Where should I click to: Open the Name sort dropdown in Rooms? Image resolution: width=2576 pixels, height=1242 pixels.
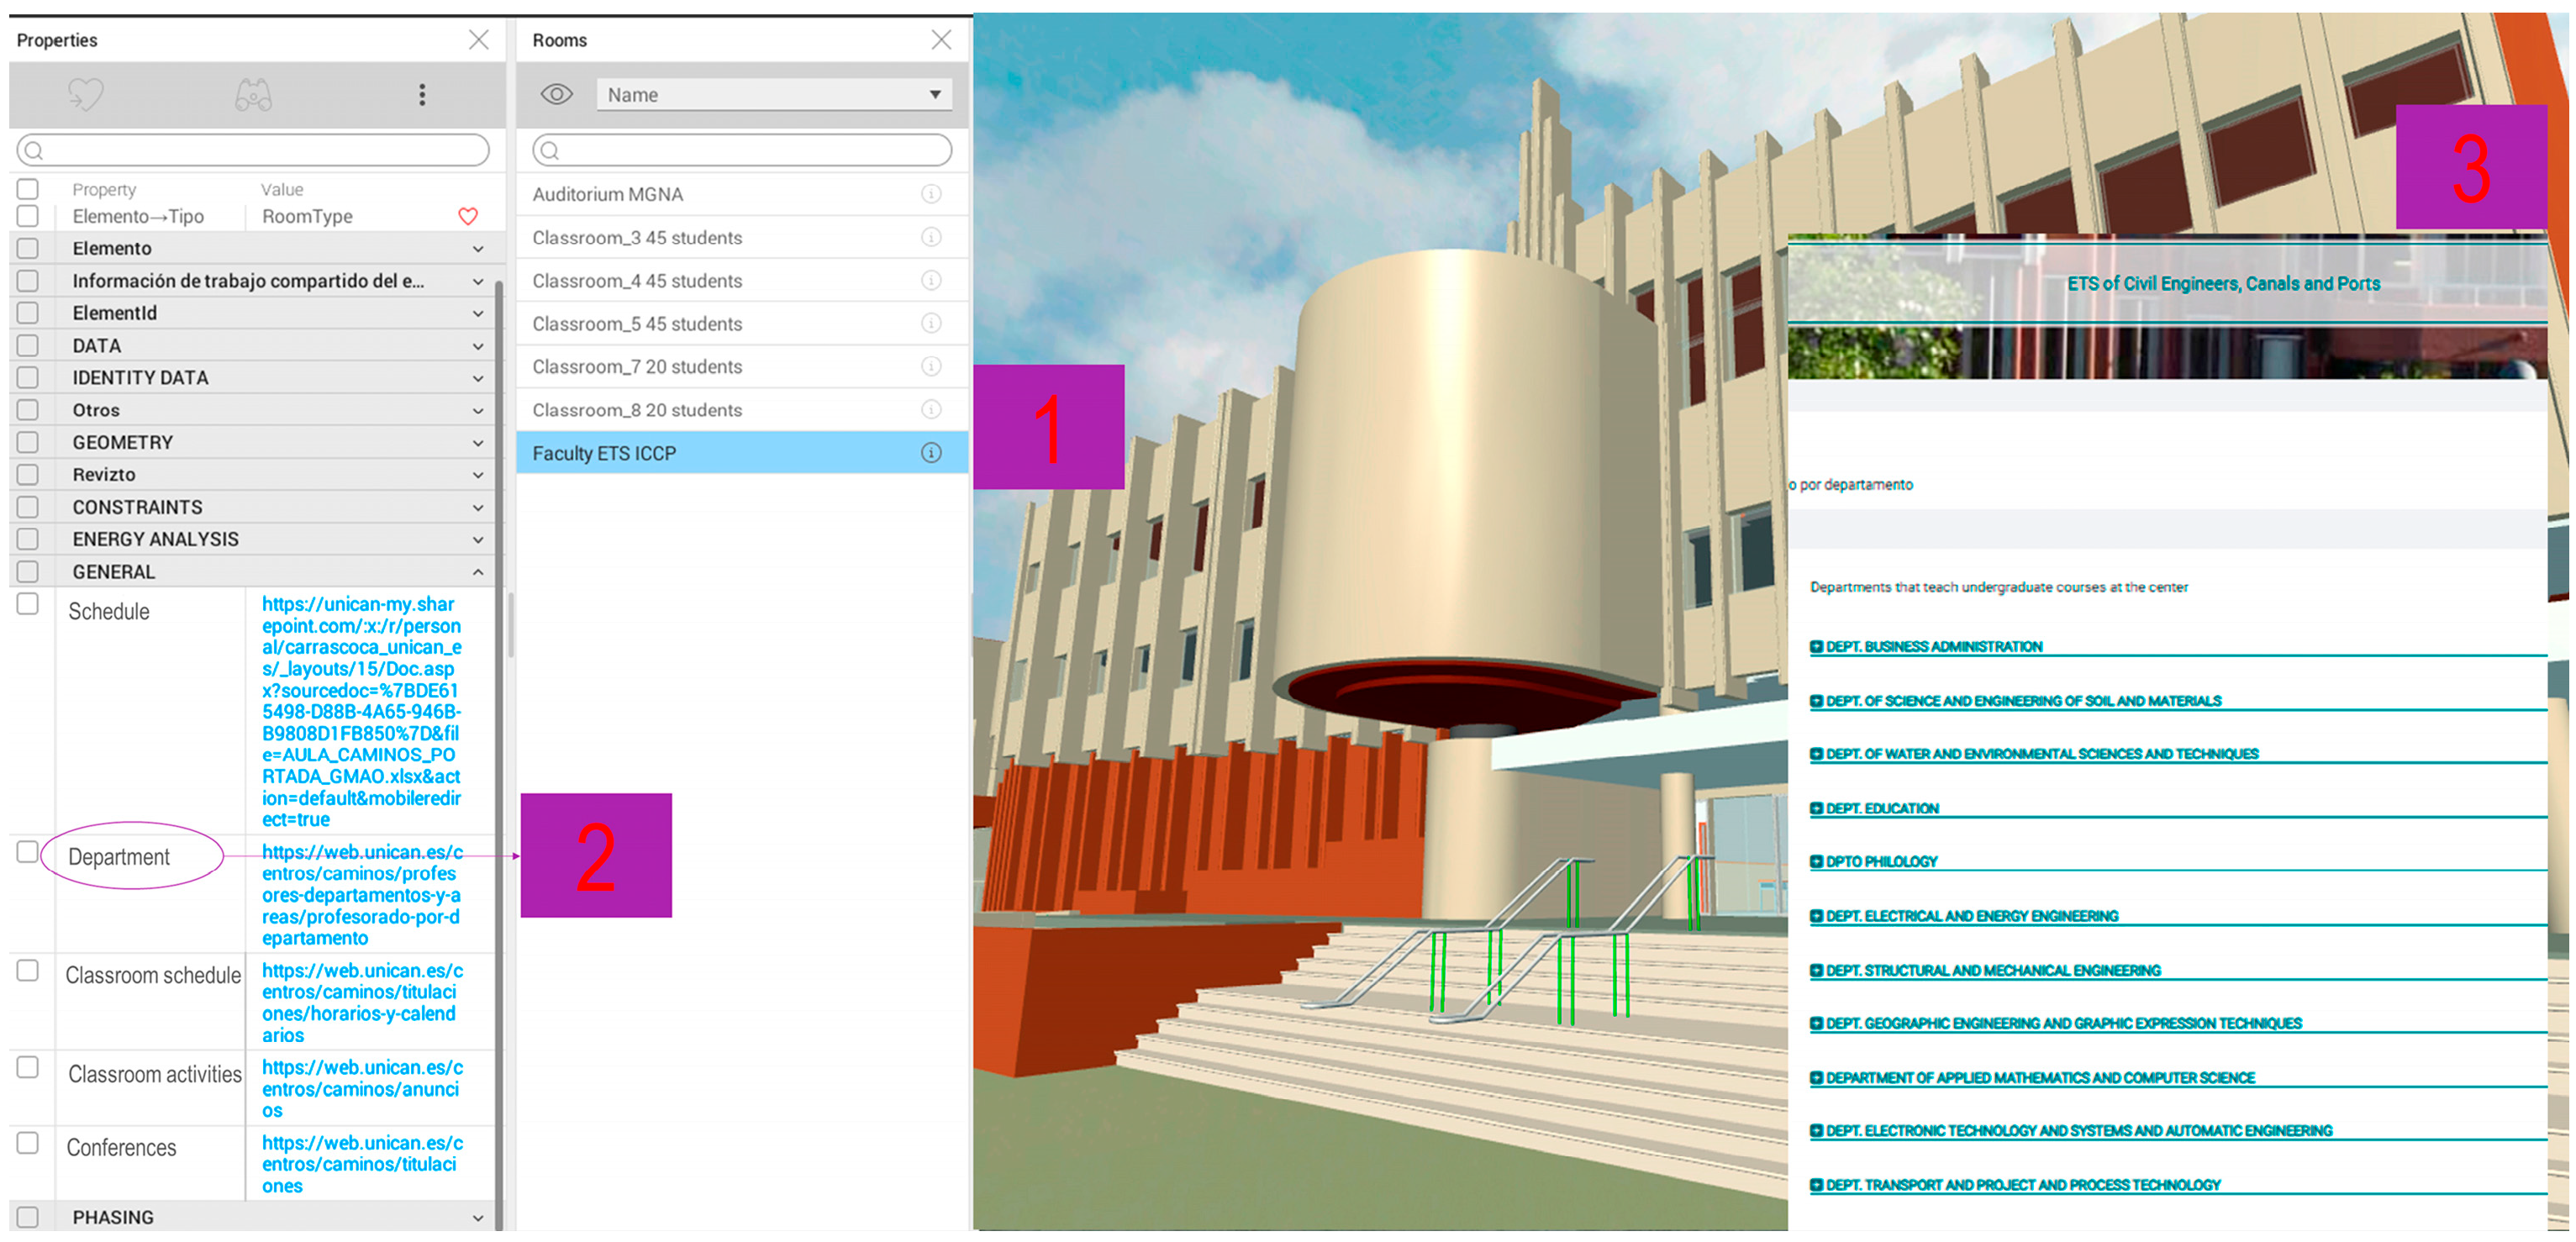[774, 95]
